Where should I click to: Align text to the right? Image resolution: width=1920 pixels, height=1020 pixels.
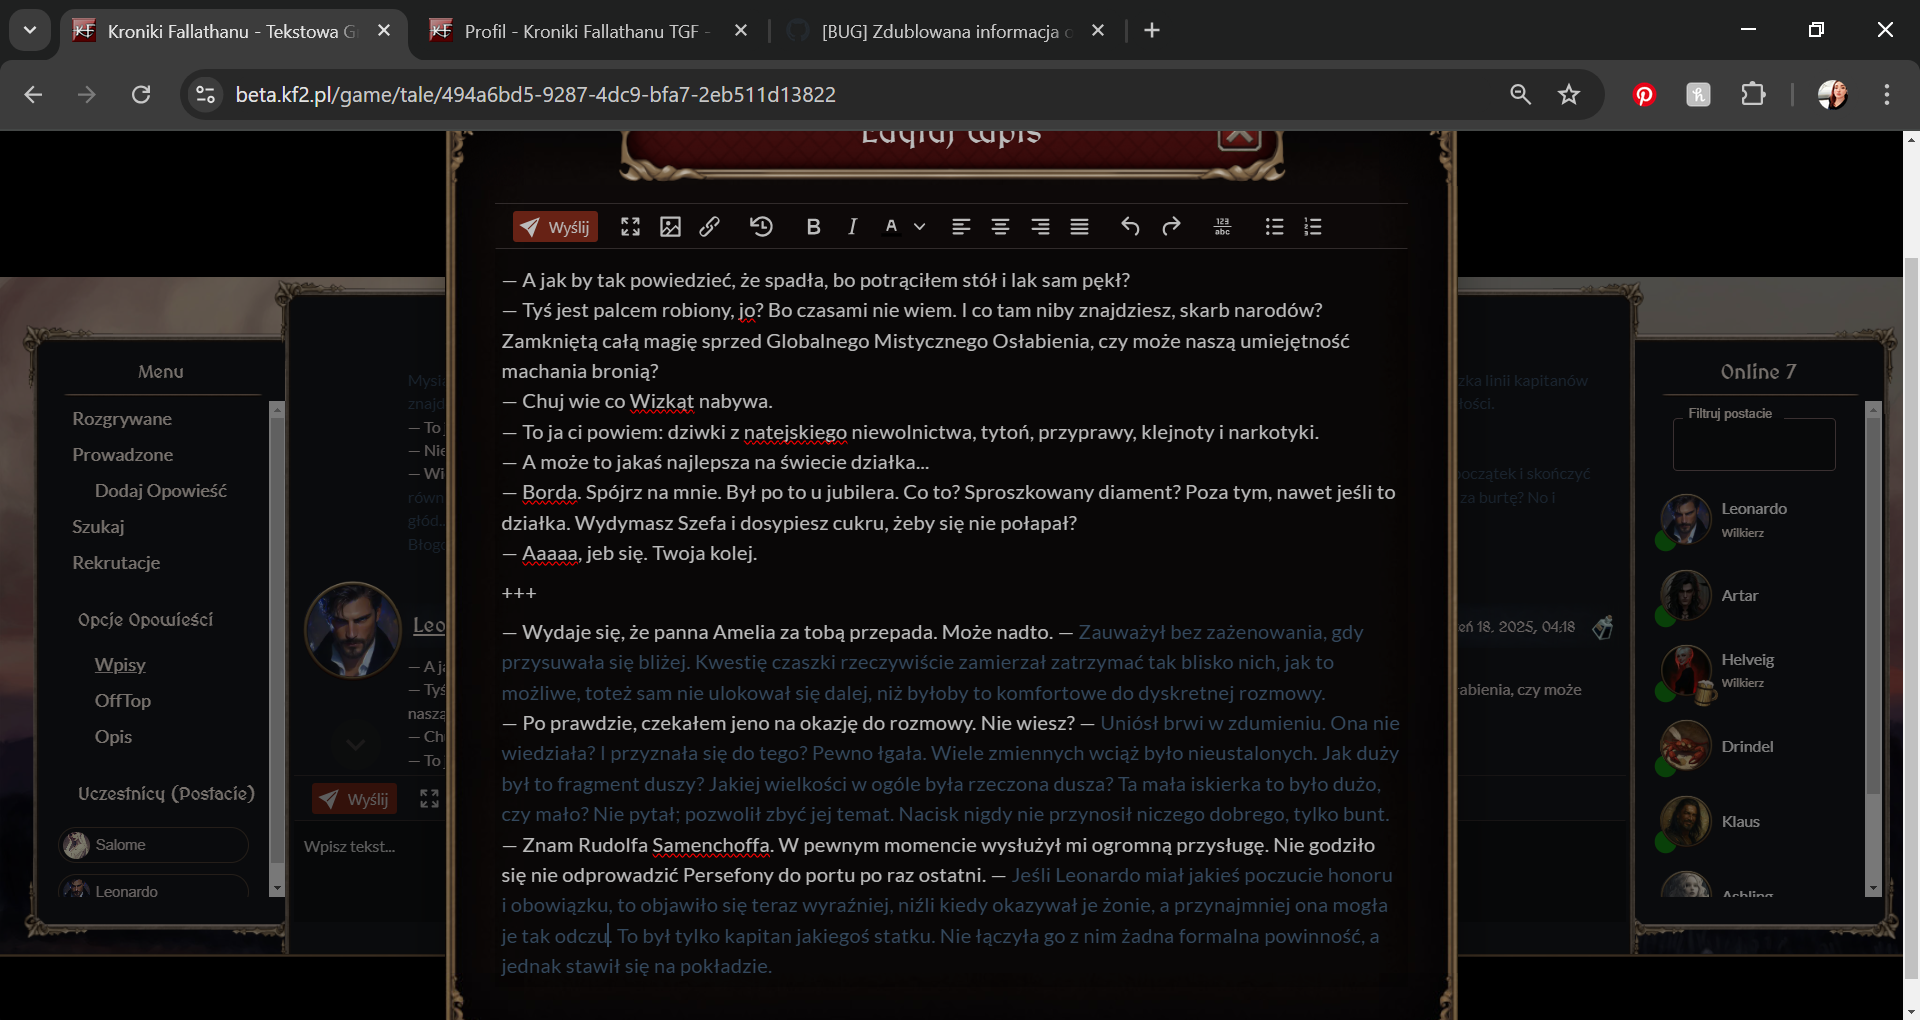pyautogui.click(x=1040, y=227)
